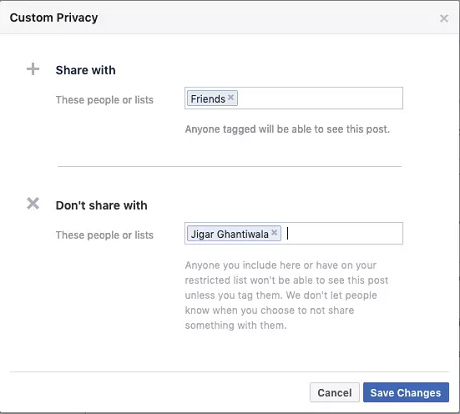Click the Don't share with heading
The height and width of the screenshot is (414, 460).
(x=101, y=205)
